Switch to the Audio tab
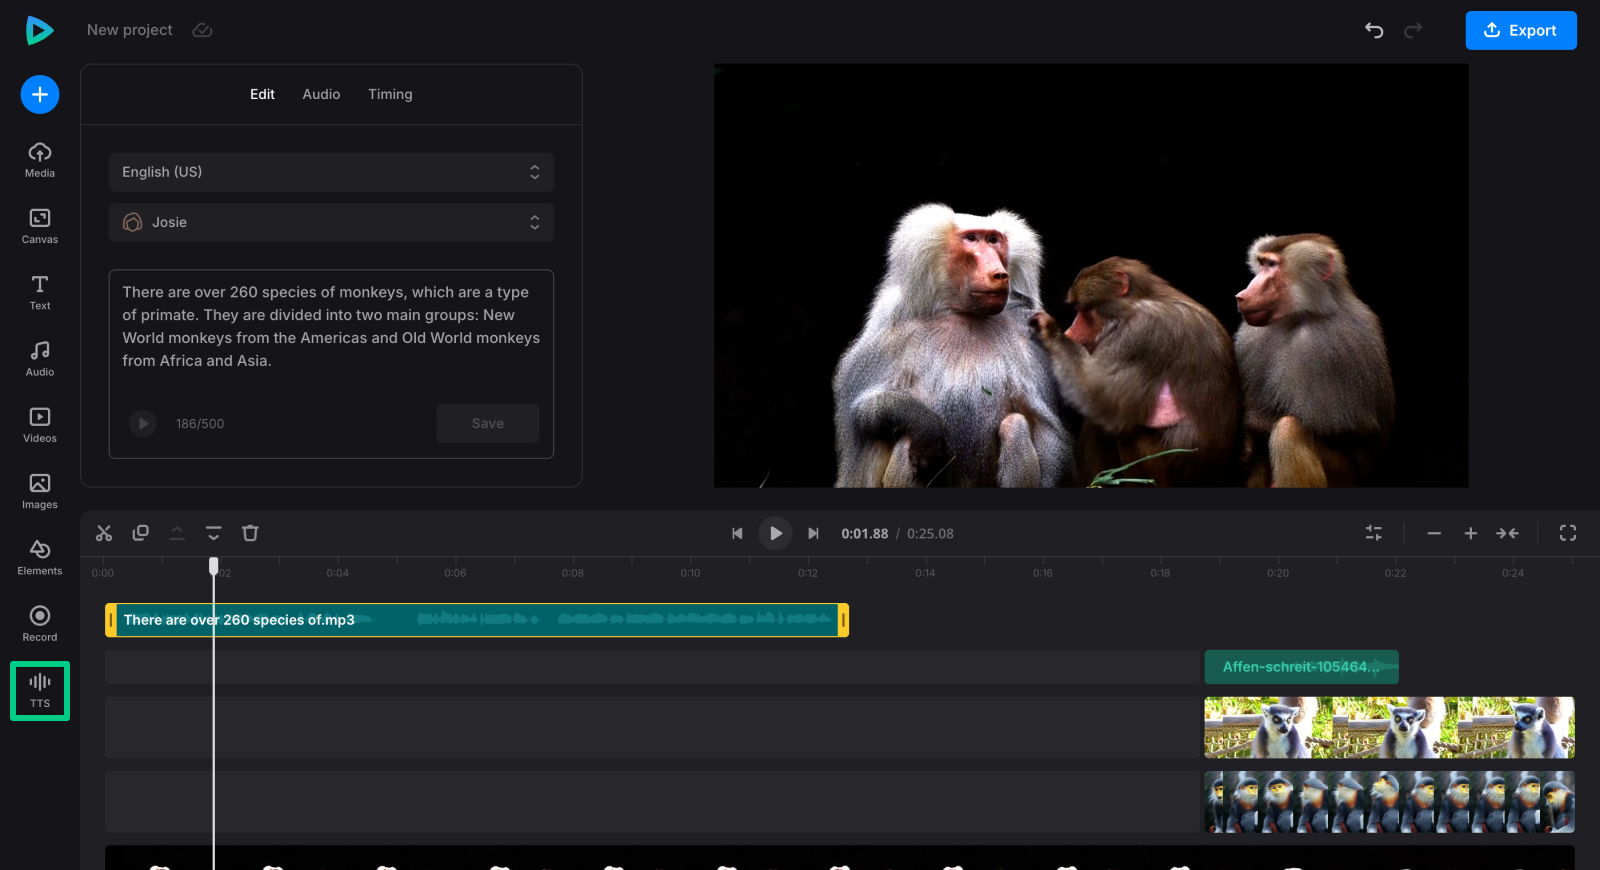The width and height of the screenshot is (1600, 870). (321, 94)
